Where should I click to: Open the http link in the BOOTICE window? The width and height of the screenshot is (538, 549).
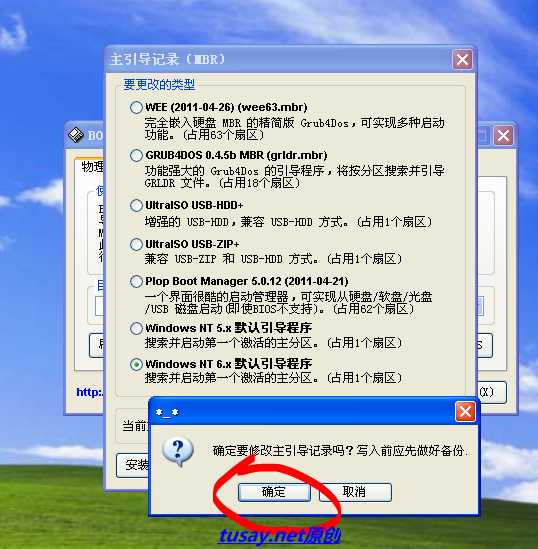(x=90, y=392)
